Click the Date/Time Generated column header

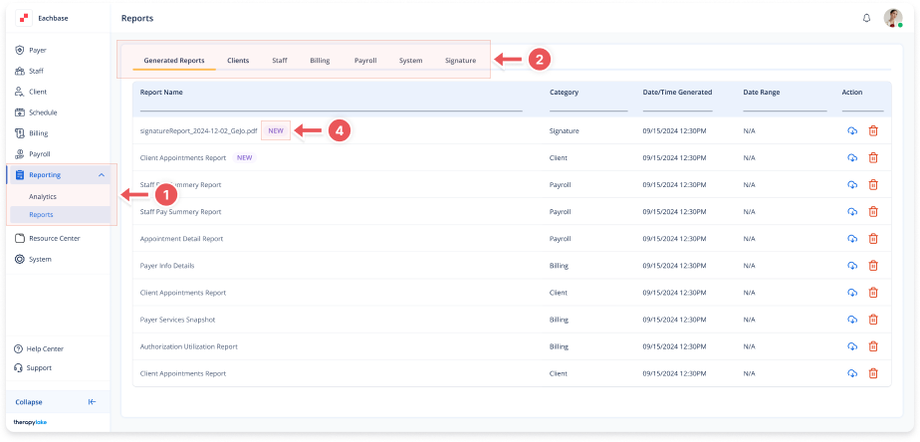[x=678, y=92]
